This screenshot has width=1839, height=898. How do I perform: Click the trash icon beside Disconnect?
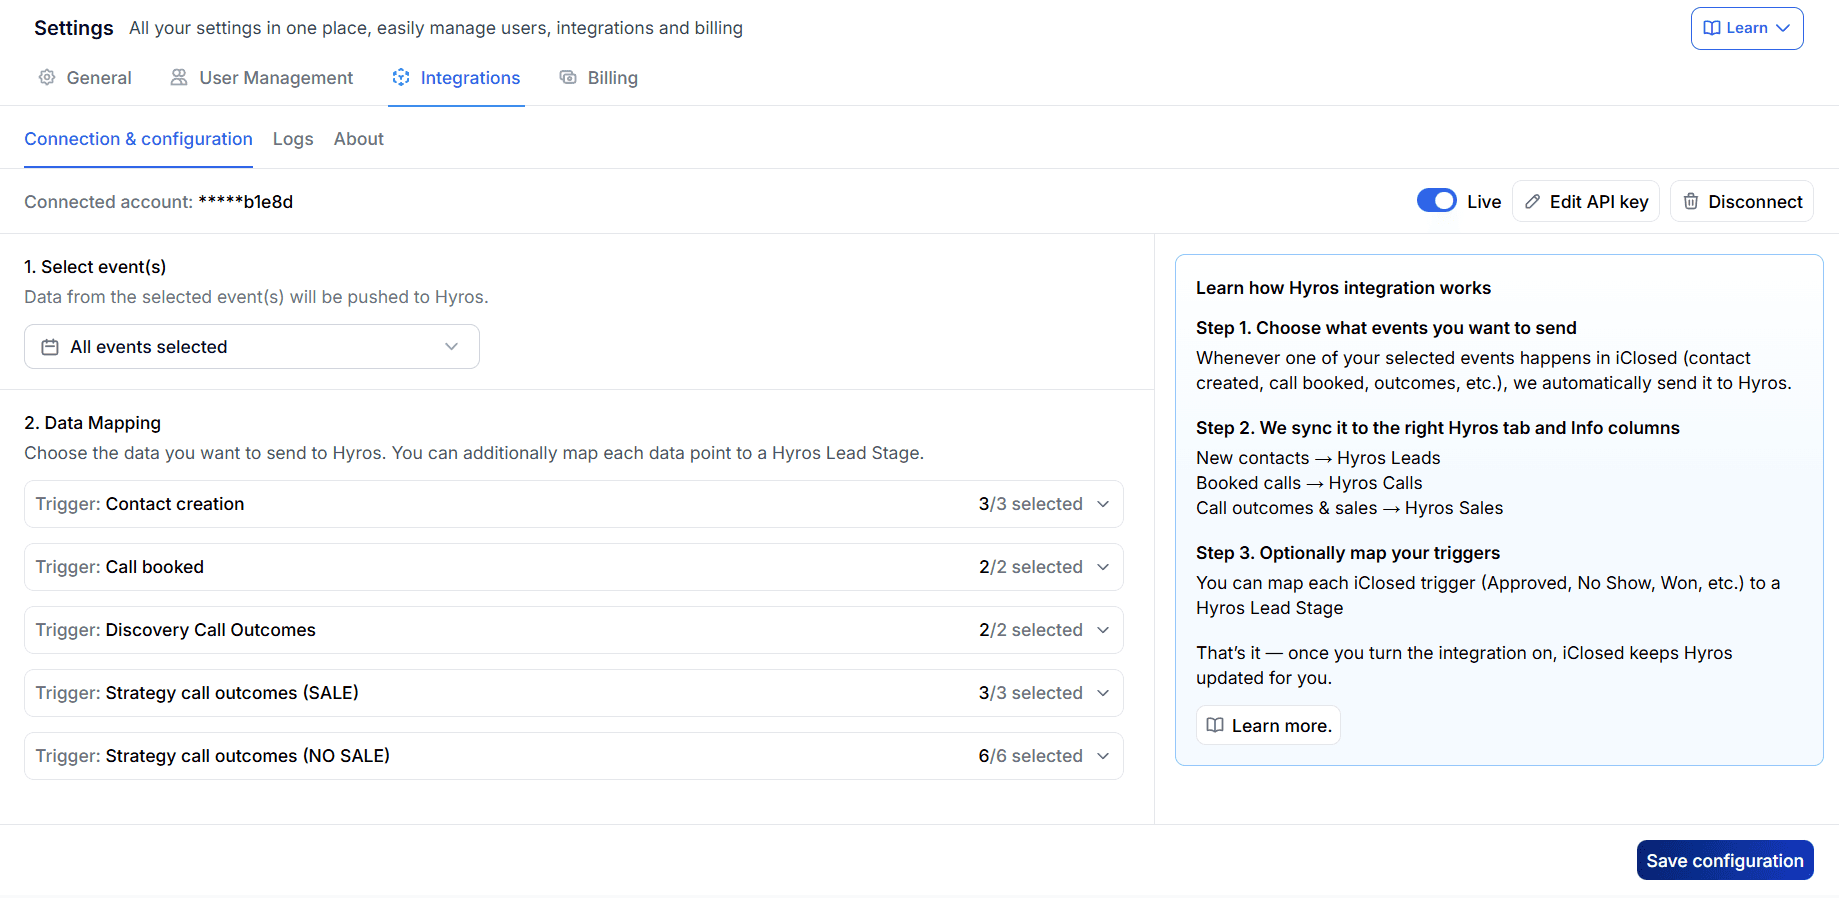click(1691, 202)
